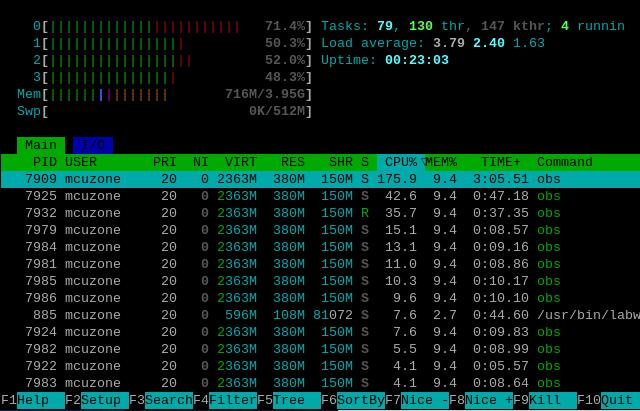Sort by the PID column header
This screenshot has width=640, height=411.
(44, 162)
